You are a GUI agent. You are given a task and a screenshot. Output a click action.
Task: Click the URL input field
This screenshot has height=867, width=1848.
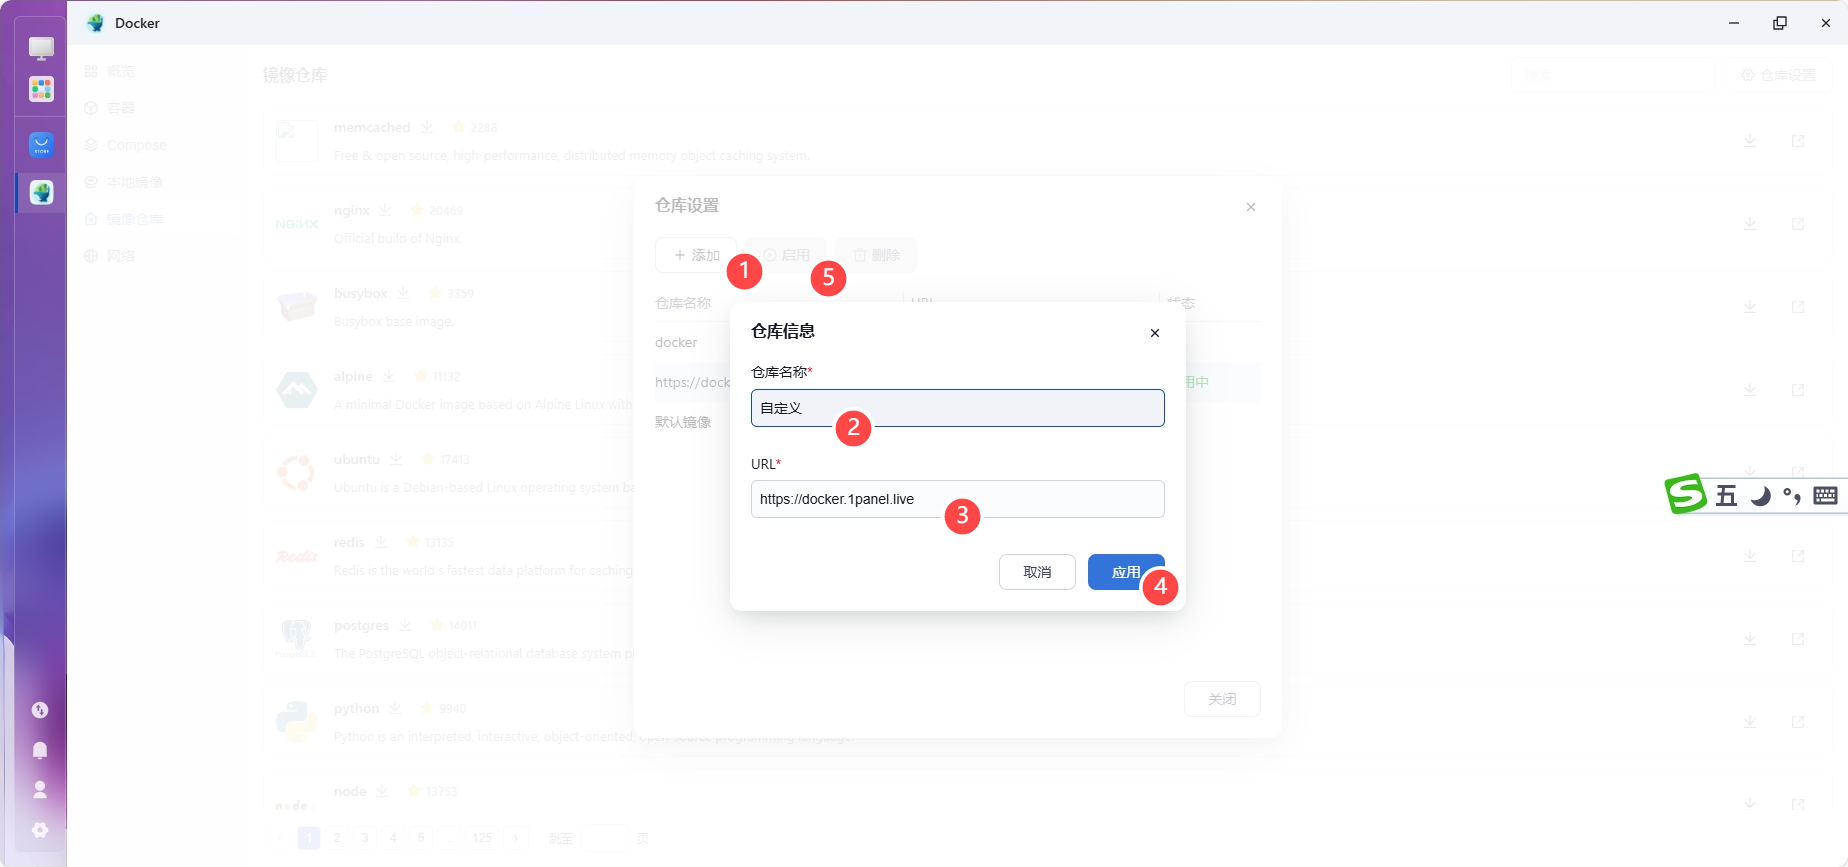tap(958, 499)
